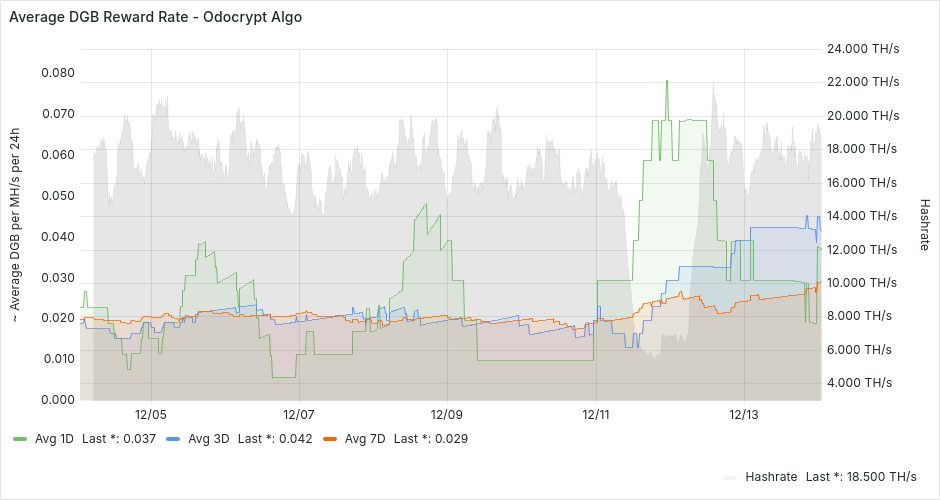Select the 12/05 date label on x-axis

point(150,414)
